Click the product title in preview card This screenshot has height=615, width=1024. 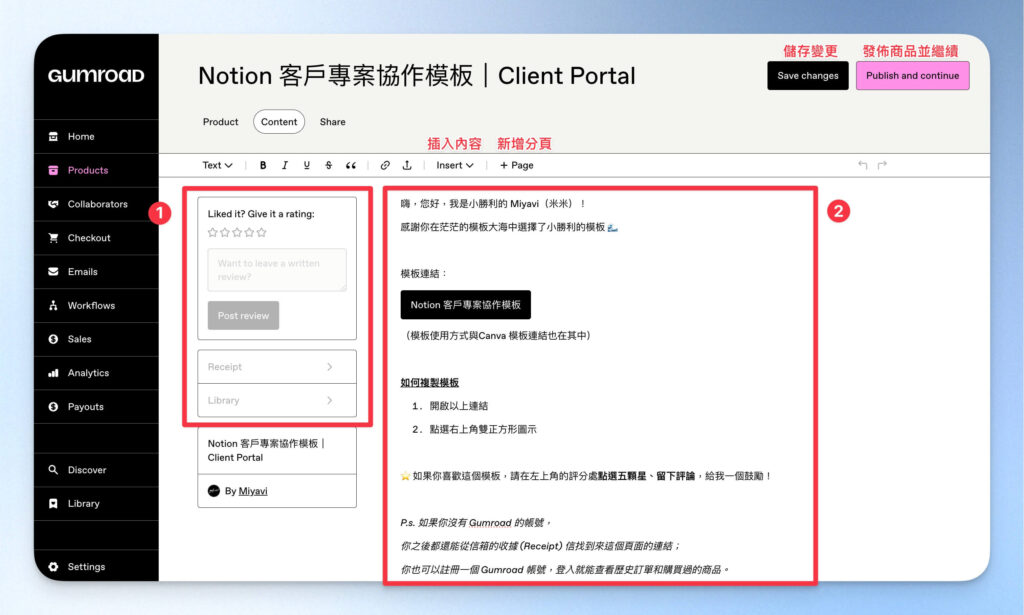pyautogui.click(x=266, y=450)
